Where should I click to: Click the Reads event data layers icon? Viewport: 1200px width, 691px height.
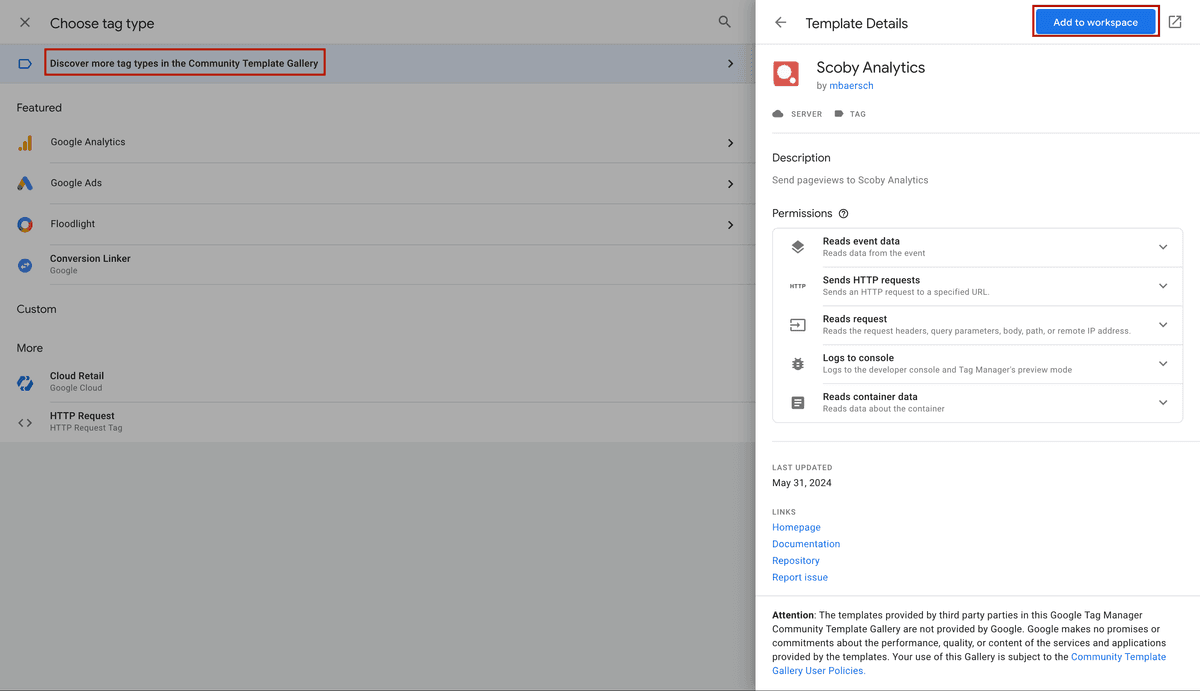(x=798, y=247)
